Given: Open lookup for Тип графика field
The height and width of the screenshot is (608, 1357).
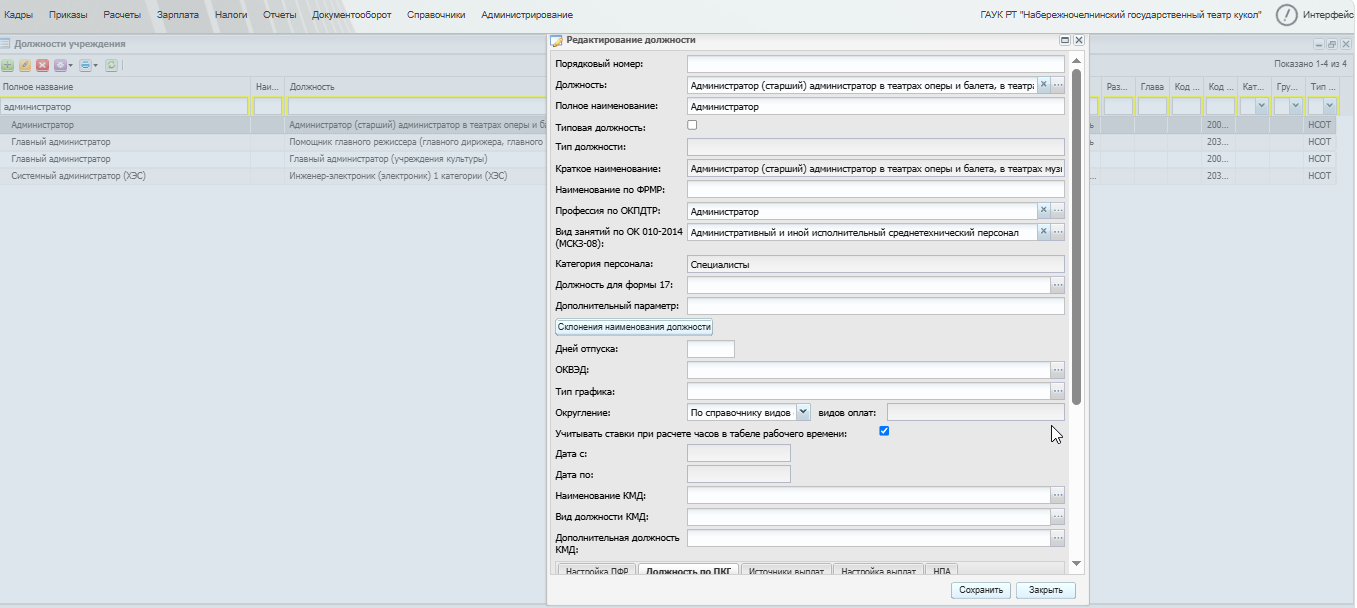Looking at the screenshot, I should pos(1058,391).
